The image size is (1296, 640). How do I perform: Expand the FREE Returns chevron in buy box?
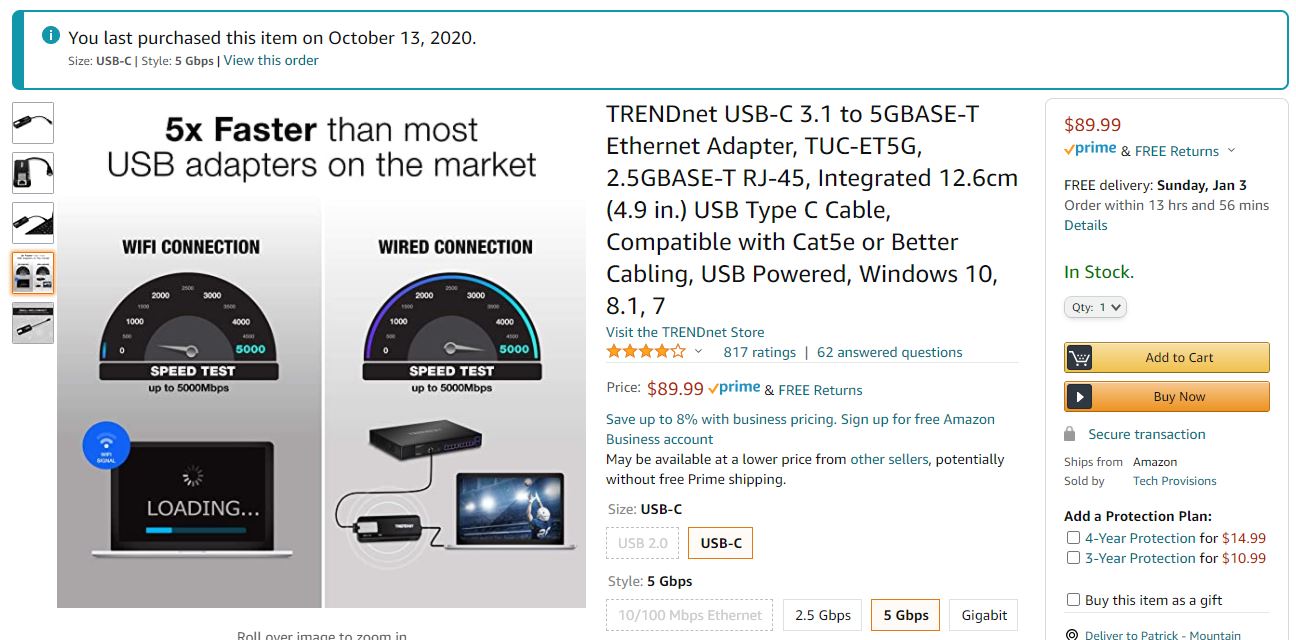click(1231, 151)
